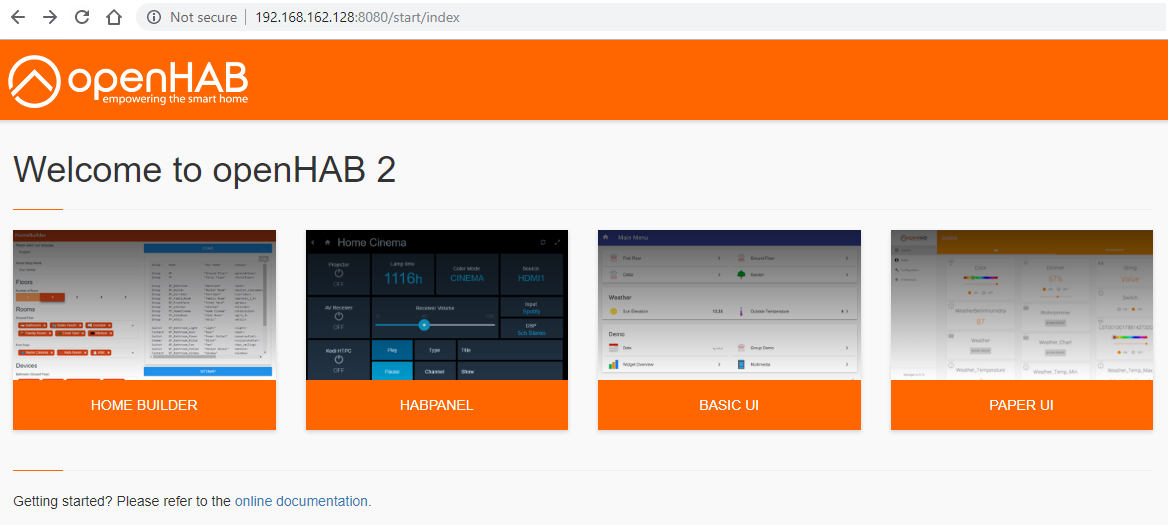1168x525 pixels.
Task: Click the browser forward arrow
Action: click(x=50, y=17)
